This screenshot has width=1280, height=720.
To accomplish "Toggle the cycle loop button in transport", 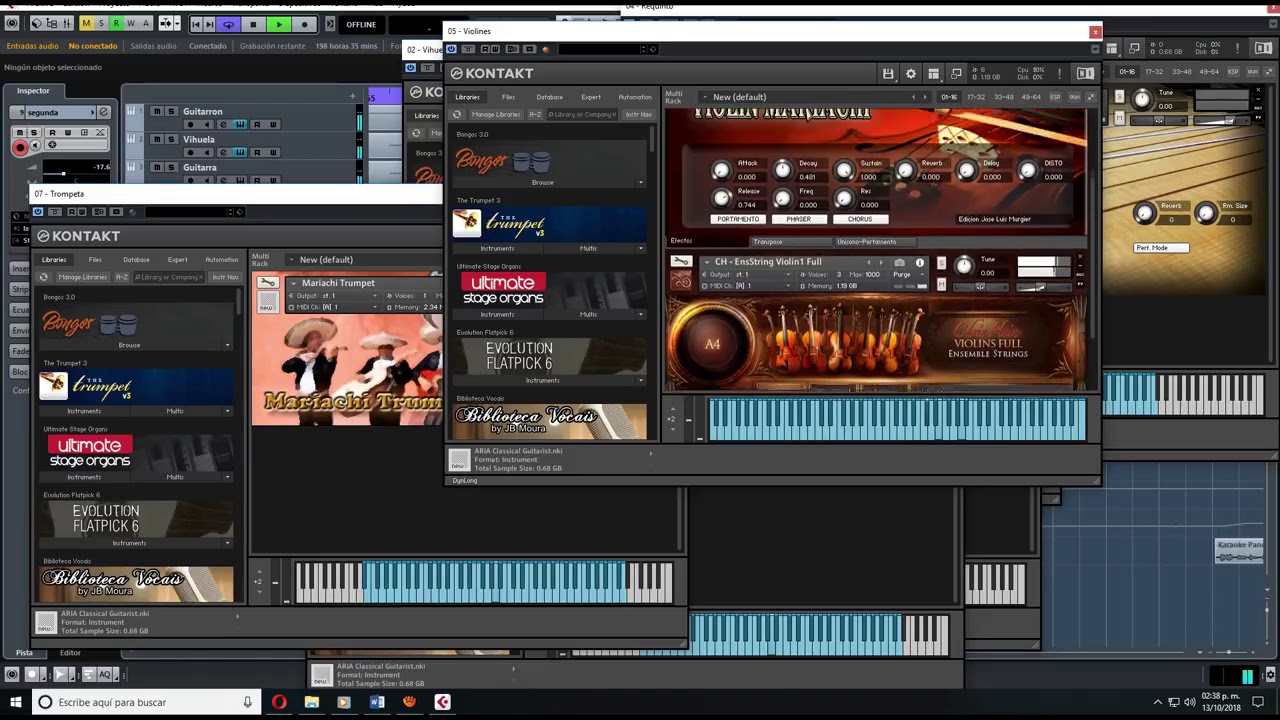I will click(x=229, y=24).
